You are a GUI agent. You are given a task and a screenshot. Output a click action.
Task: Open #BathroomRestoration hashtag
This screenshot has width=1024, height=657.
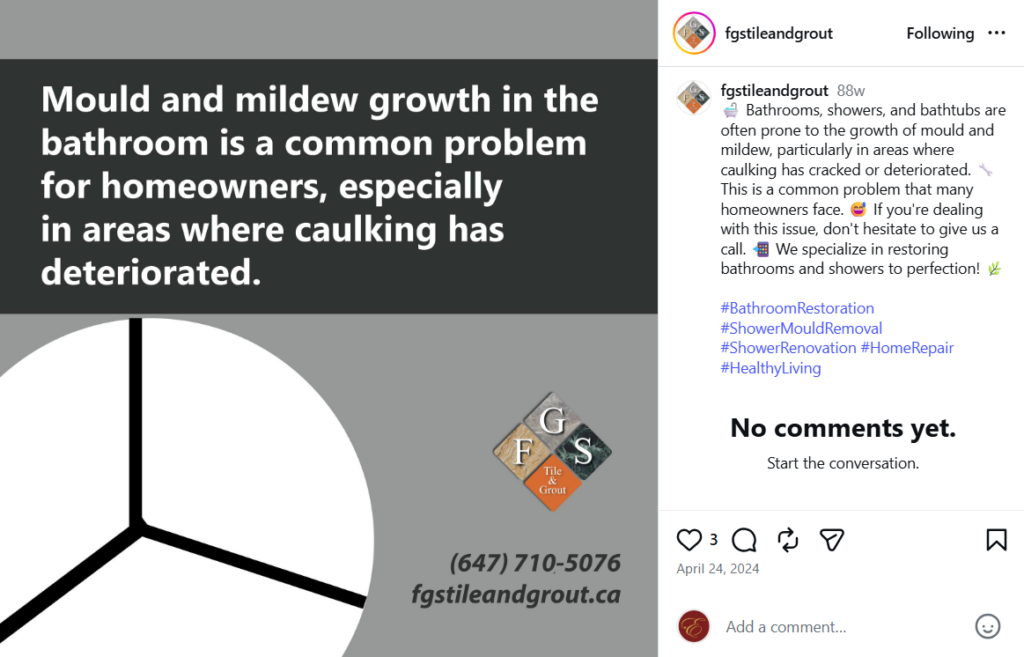[797, 308]
